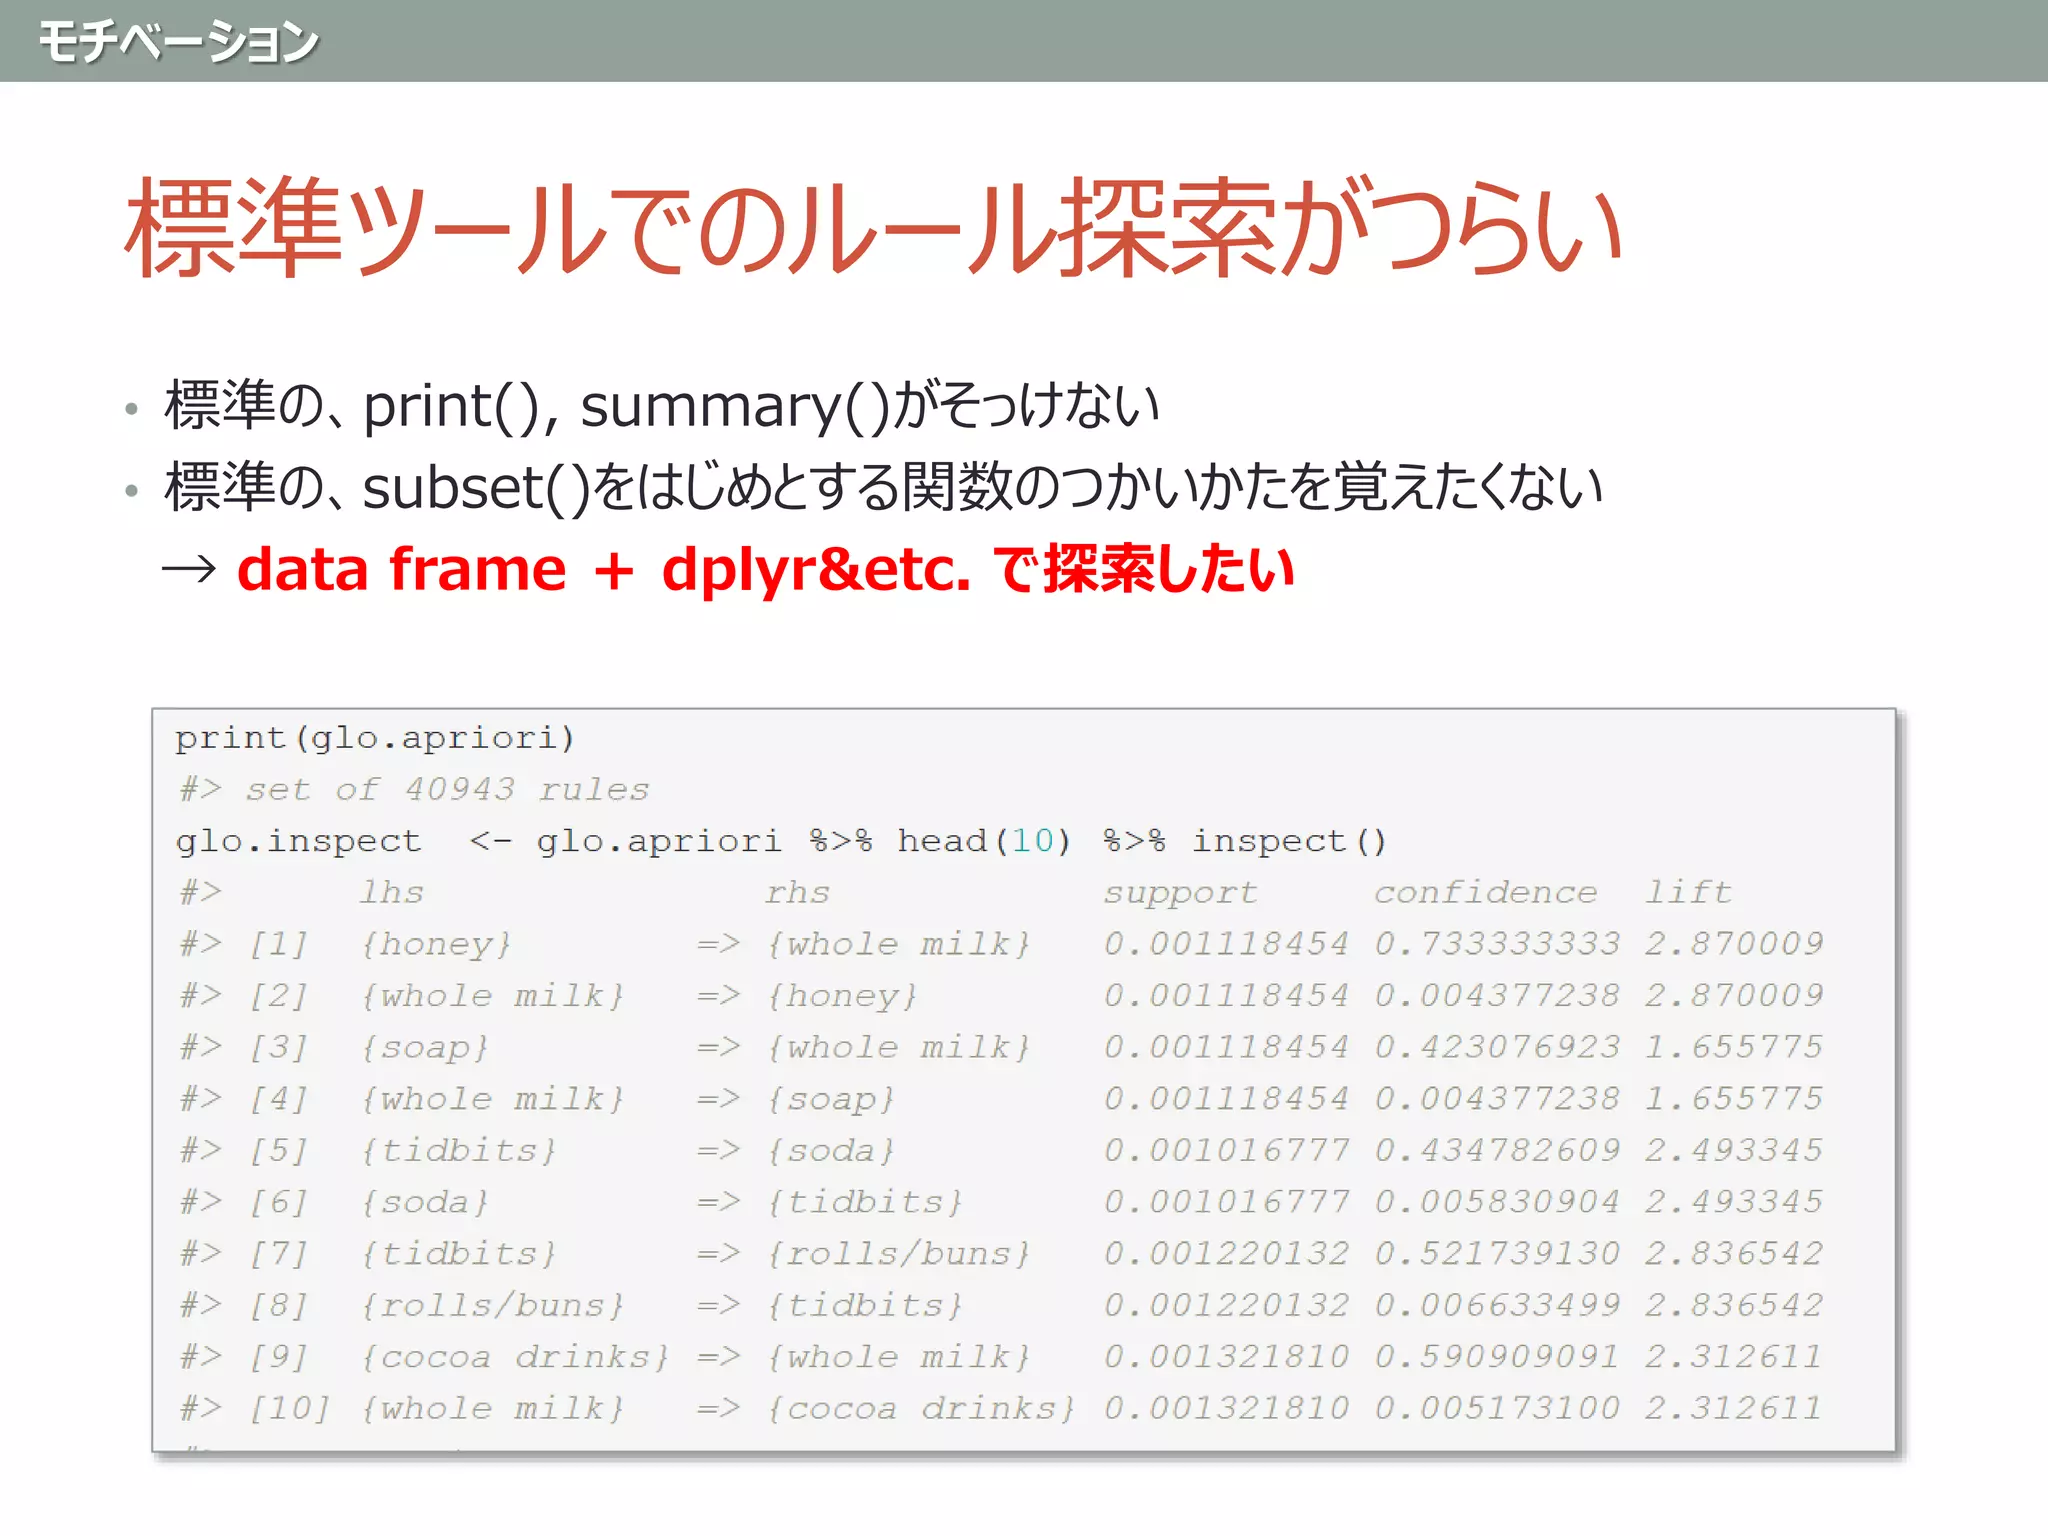Click {soda} in row [6] lhs

(425, 1202)
